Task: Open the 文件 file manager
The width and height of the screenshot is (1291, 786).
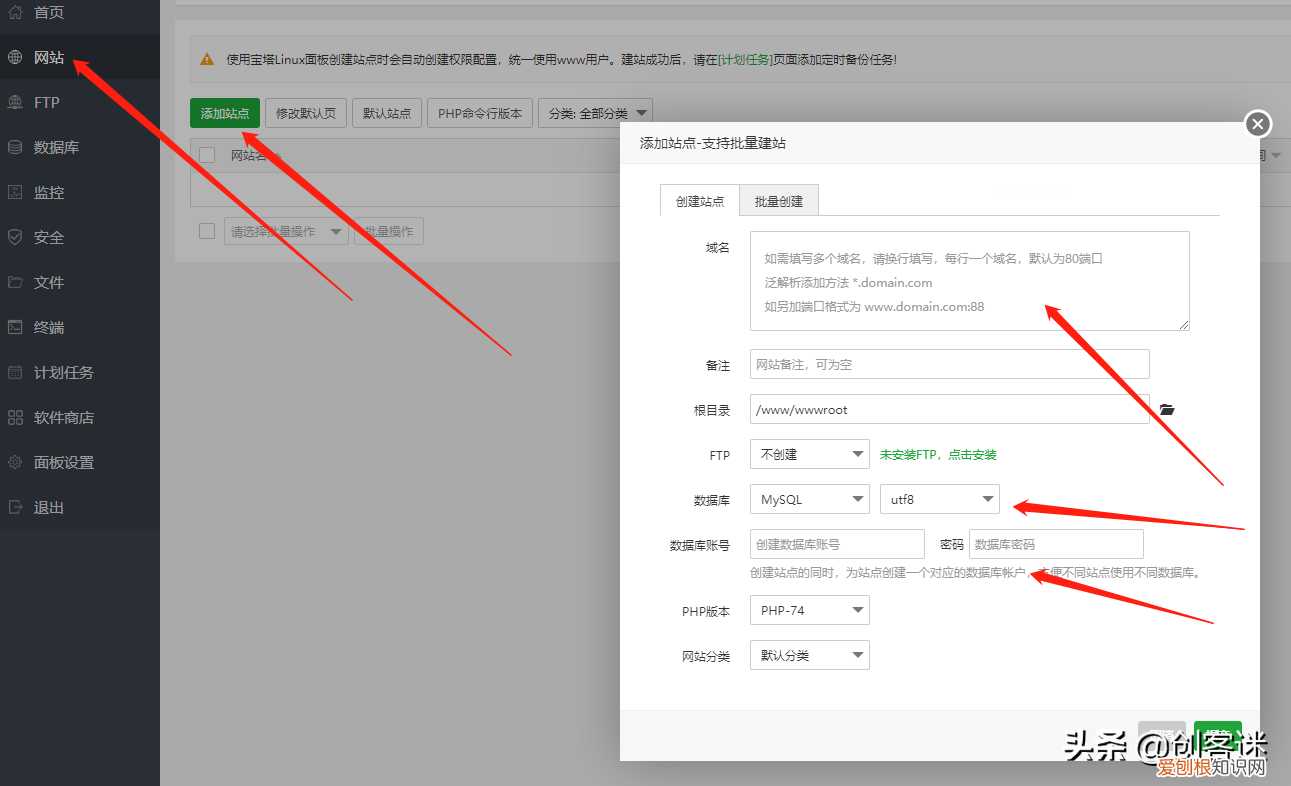Action: tap(45, 282)
